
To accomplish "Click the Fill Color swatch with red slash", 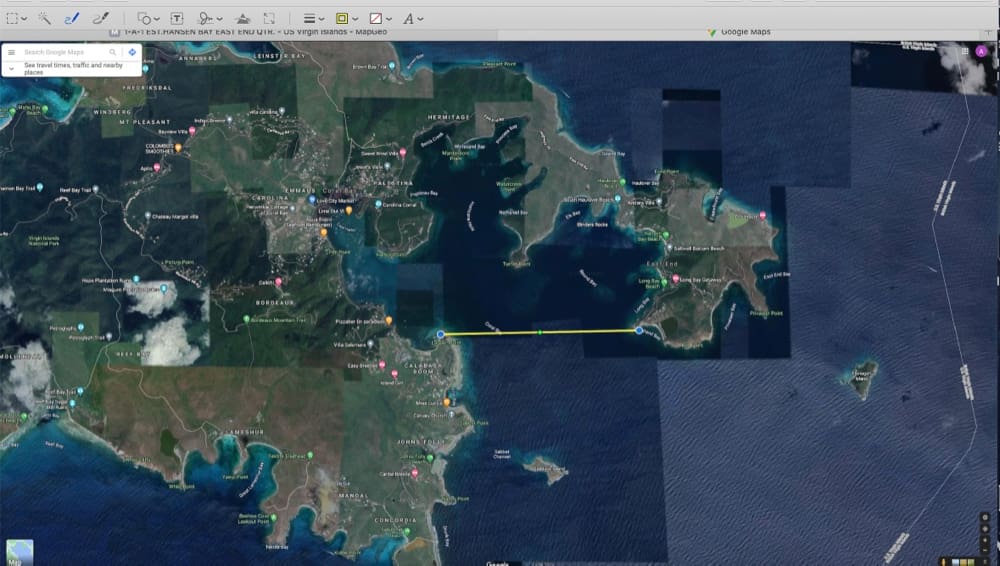I will pos(376,19).
